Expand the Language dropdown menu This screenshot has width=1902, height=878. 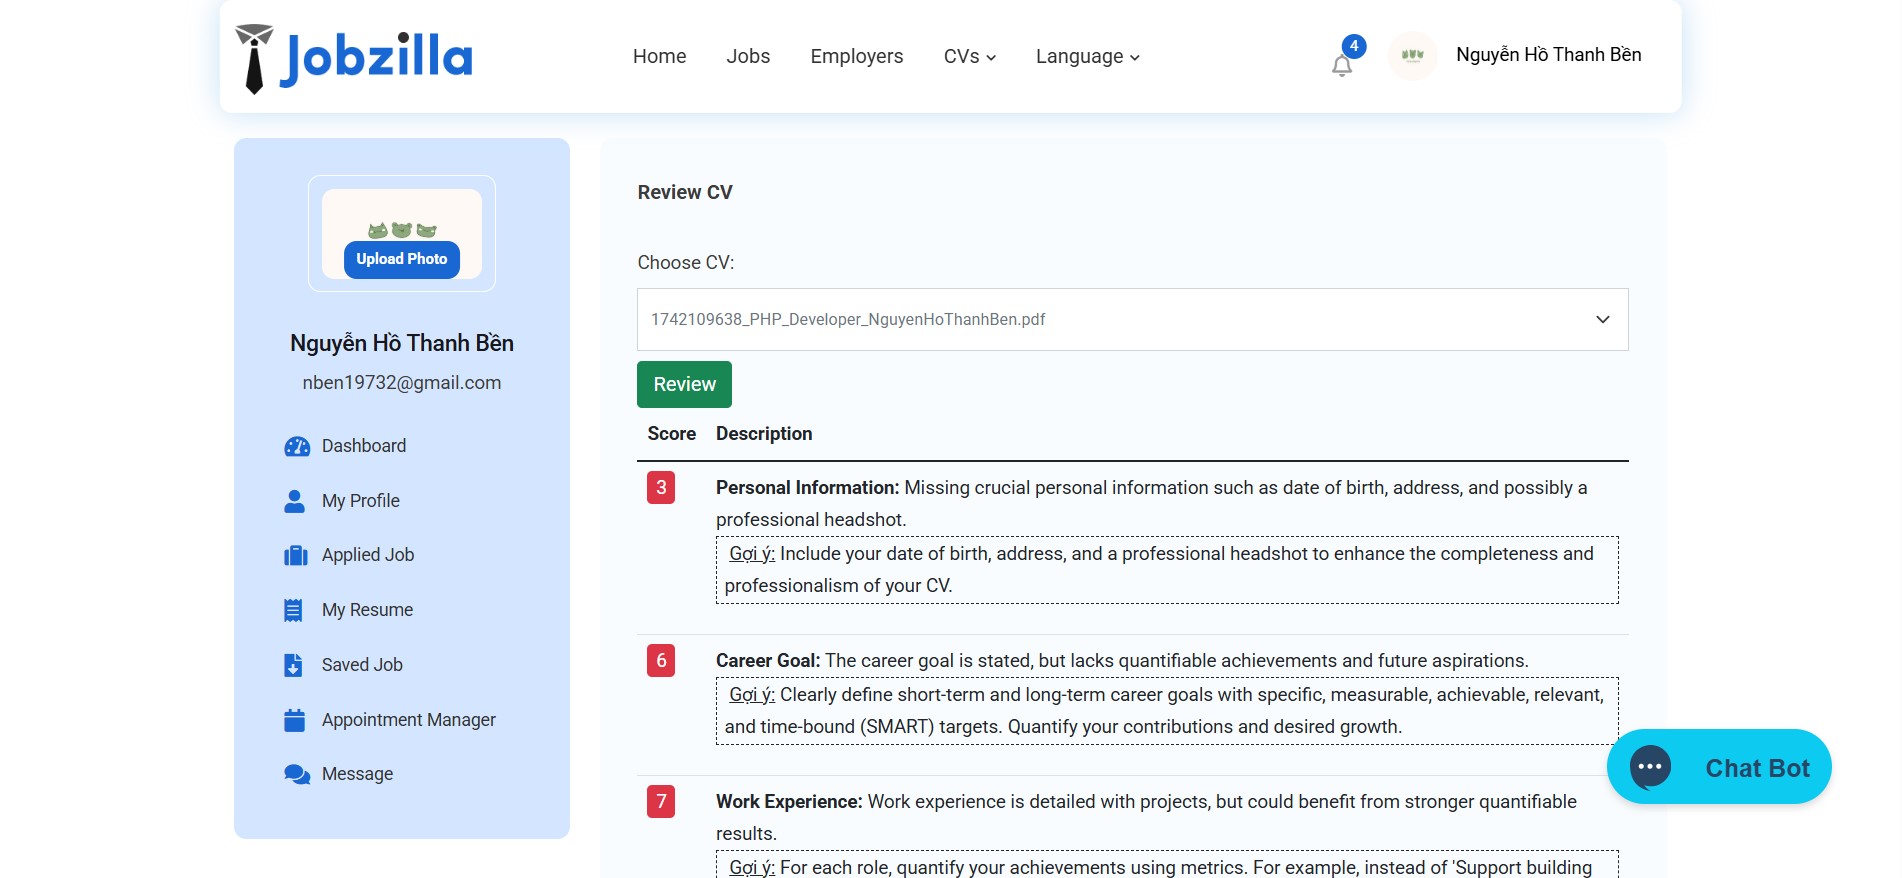point(1087,57)
